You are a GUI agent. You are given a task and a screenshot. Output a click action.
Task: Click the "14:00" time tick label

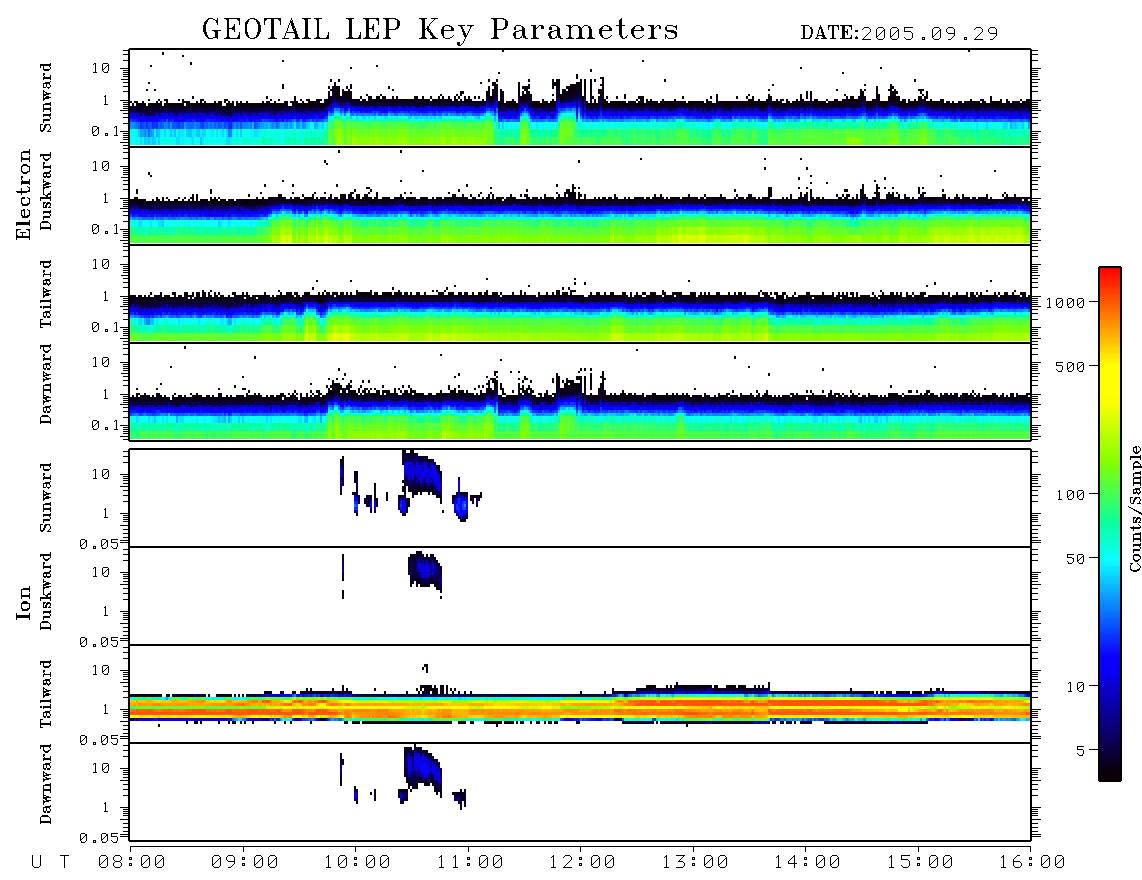pyautogui.click(x=807, y=862)
